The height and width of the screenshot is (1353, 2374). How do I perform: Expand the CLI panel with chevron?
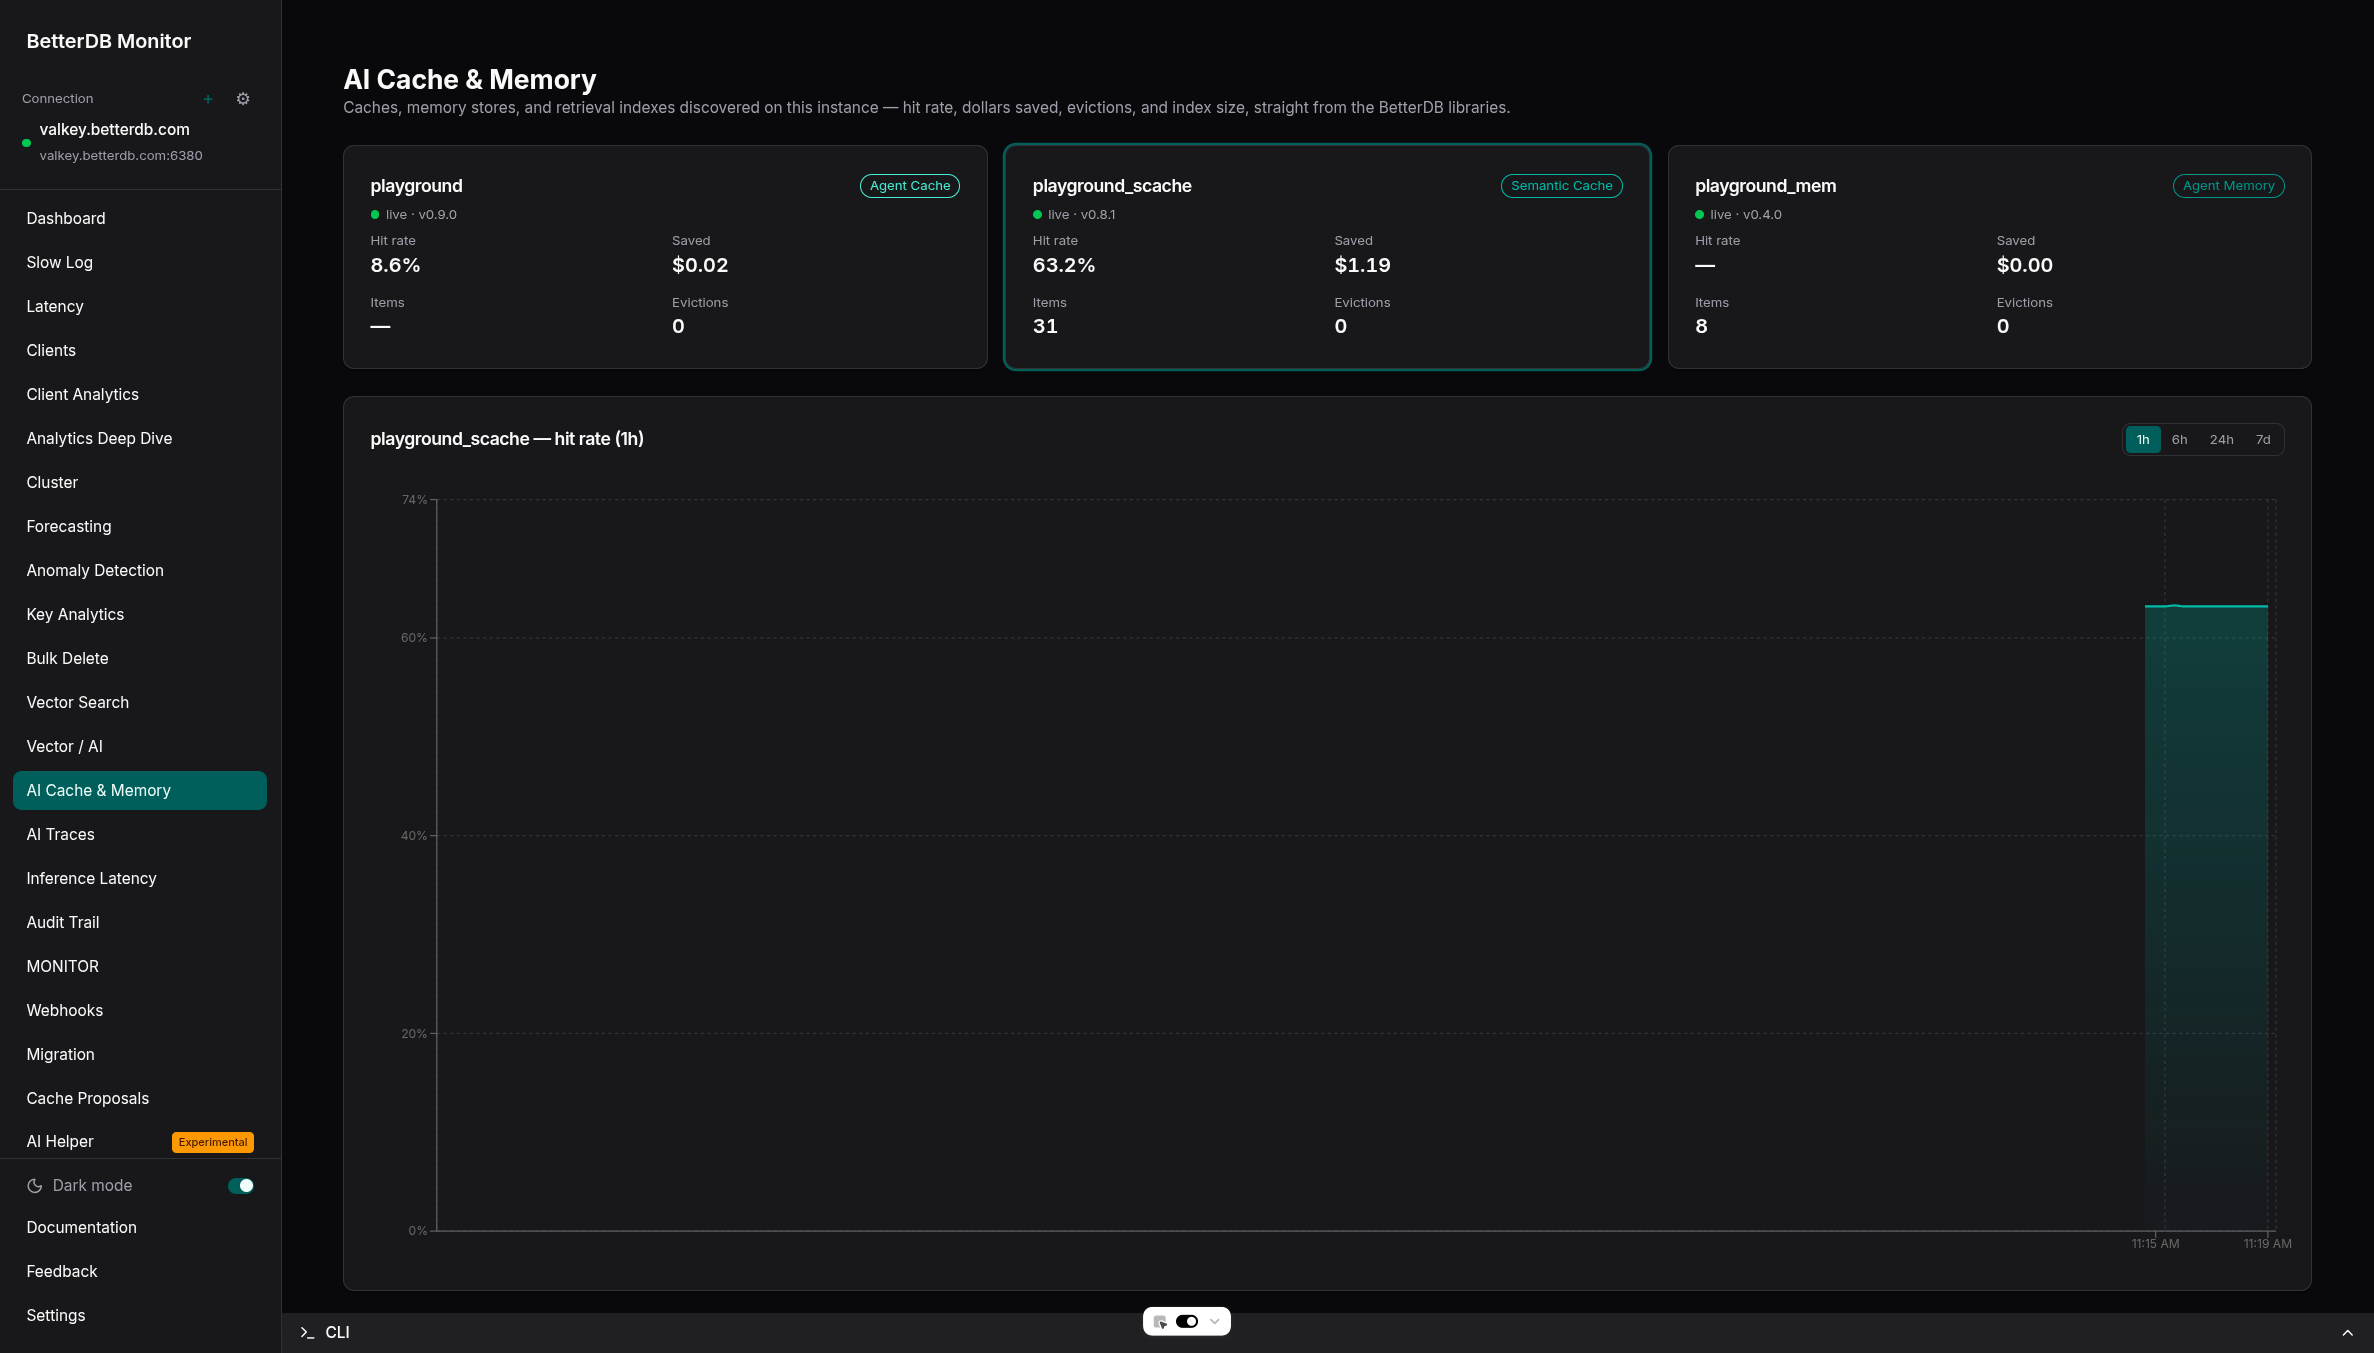point(2347,1333)
